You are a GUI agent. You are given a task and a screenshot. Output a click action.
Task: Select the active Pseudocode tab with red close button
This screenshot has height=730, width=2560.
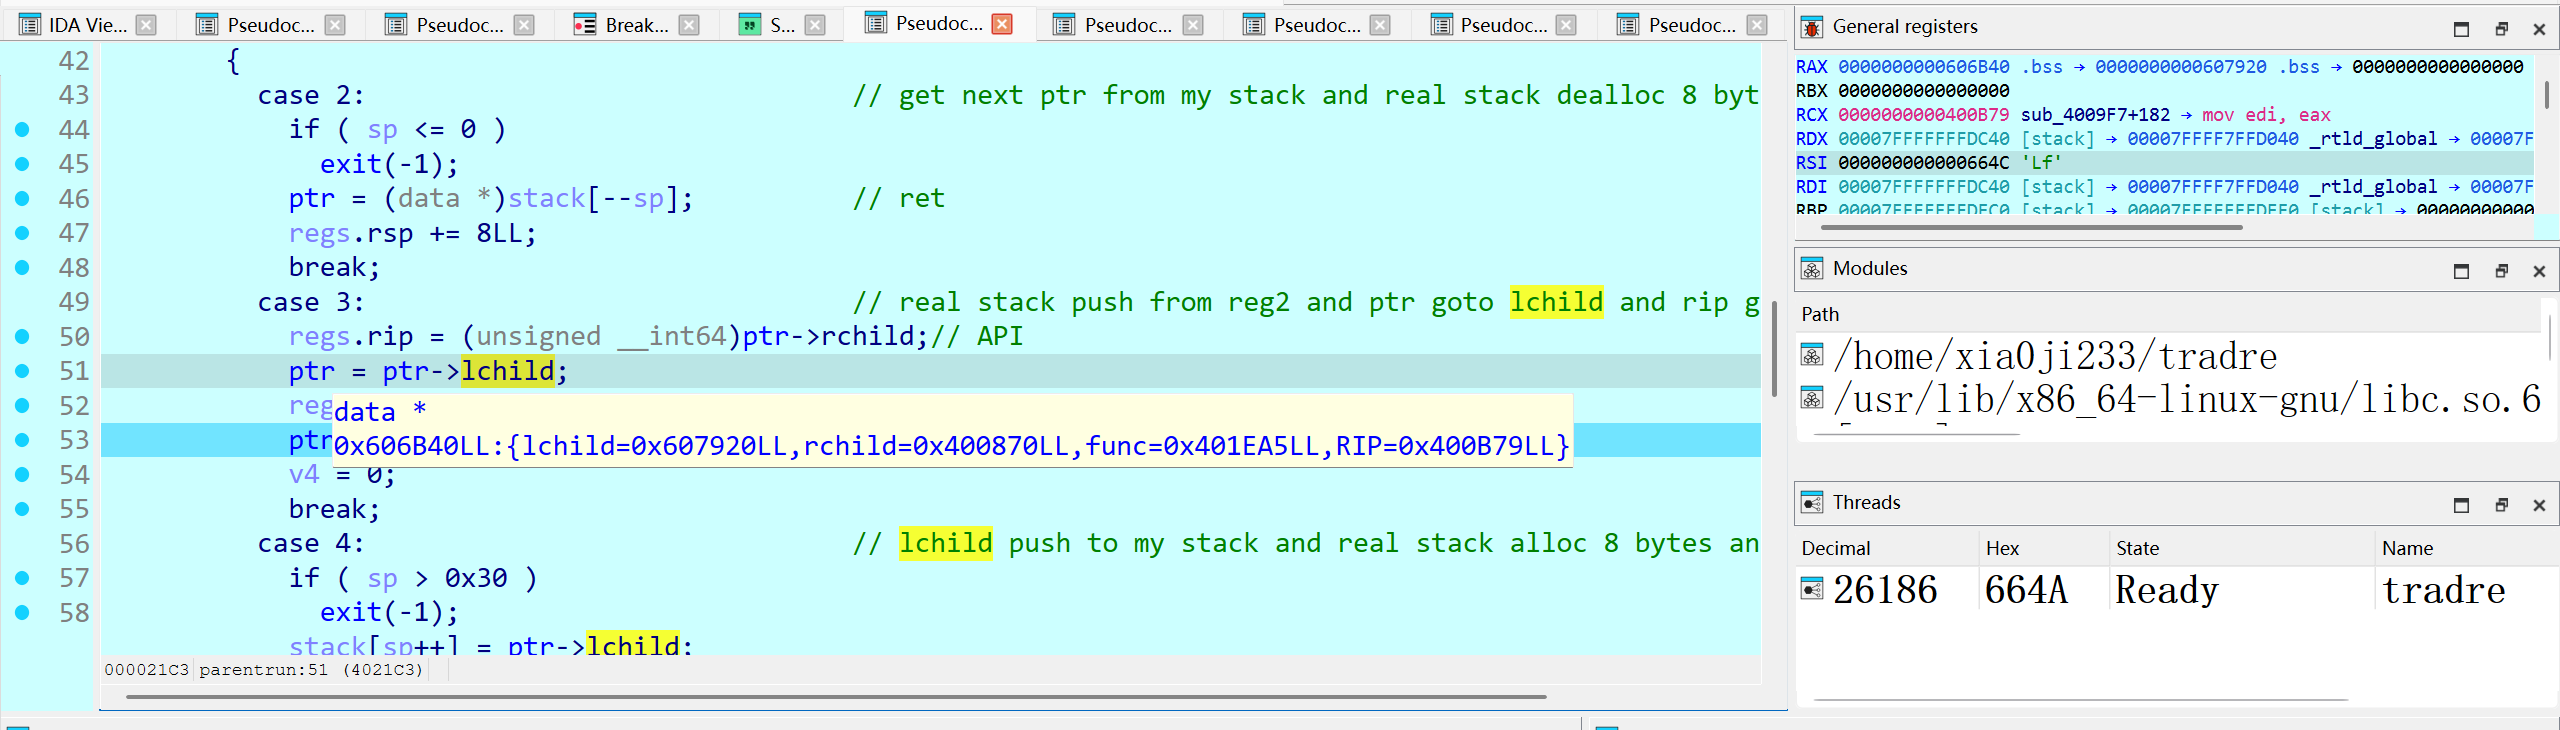(x=938, y=24)
